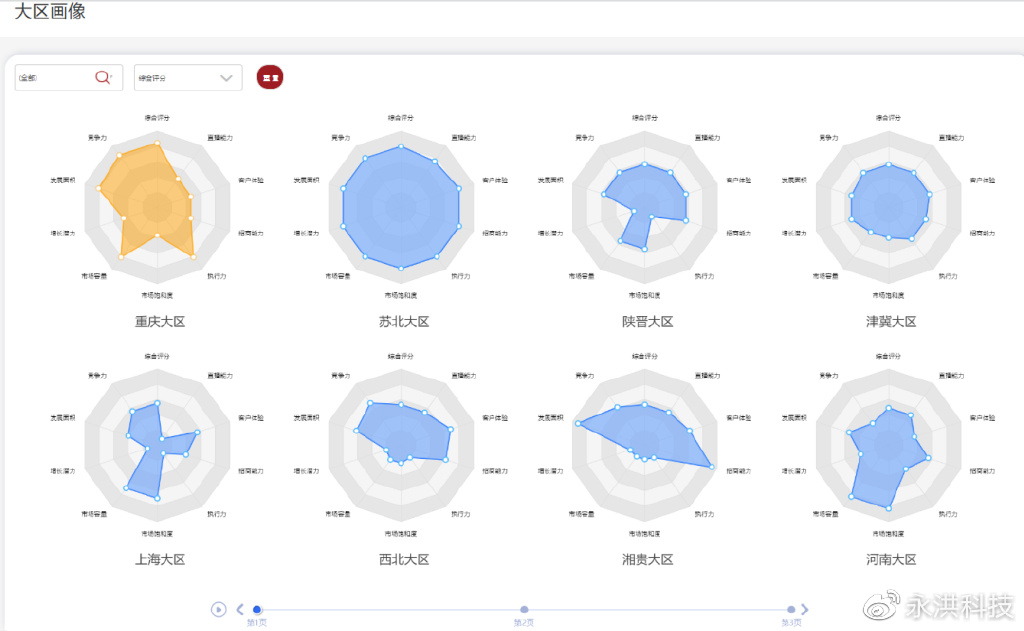Select a data point on the 苏北大区 radar chart
The height and width of the screenshot is (631, 1024).
(400, 147)
